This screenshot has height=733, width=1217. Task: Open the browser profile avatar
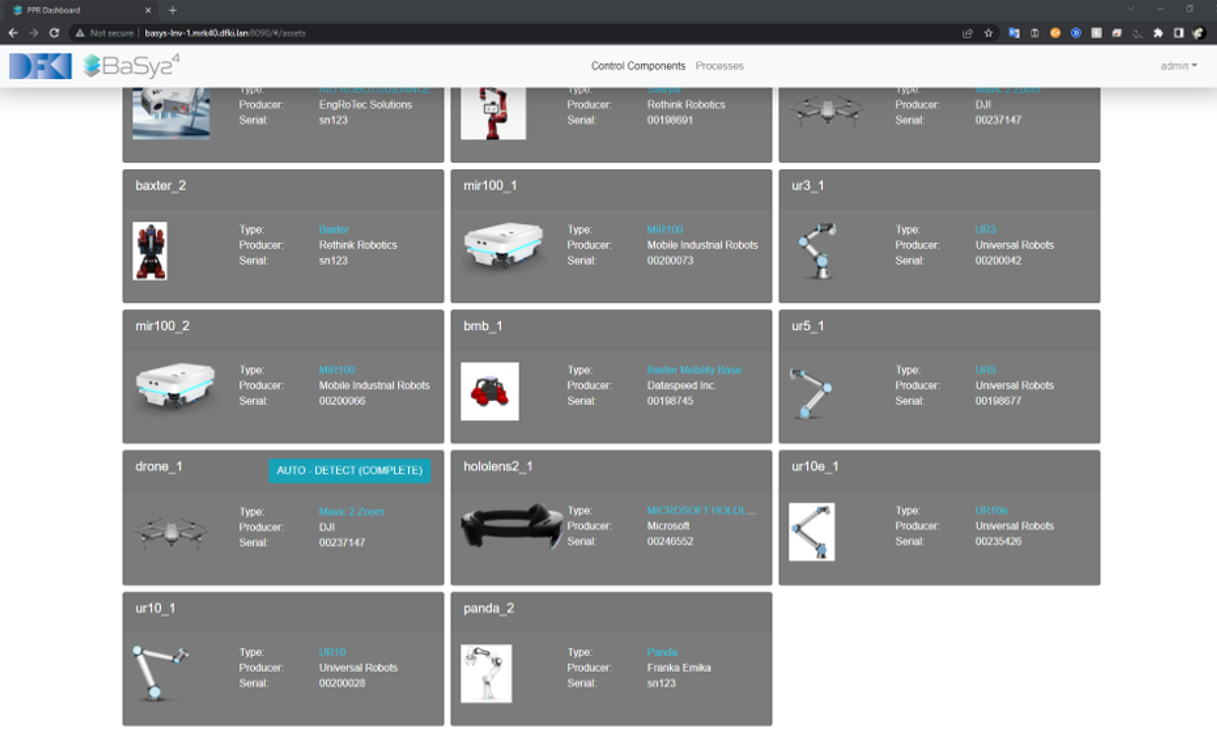pos(1198,33)
